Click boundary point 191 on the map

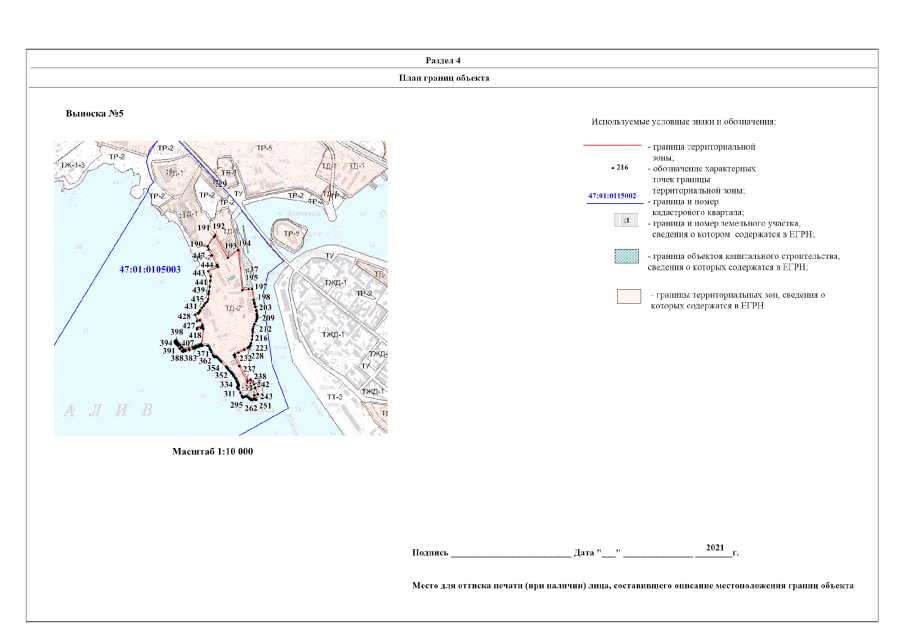point(204,228)
